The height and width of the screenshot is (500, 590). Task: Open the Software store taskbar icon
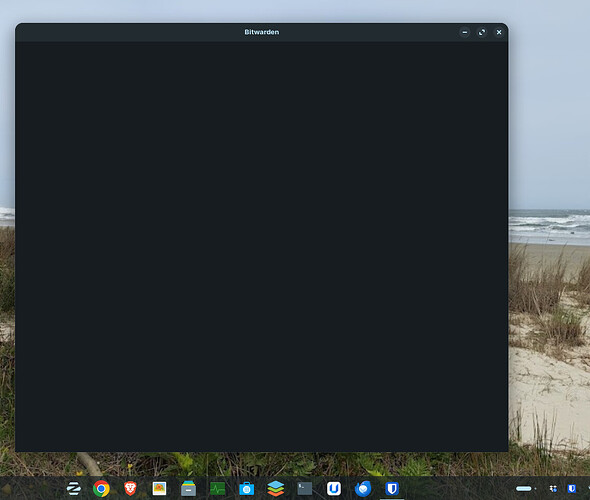pos(246,489)
